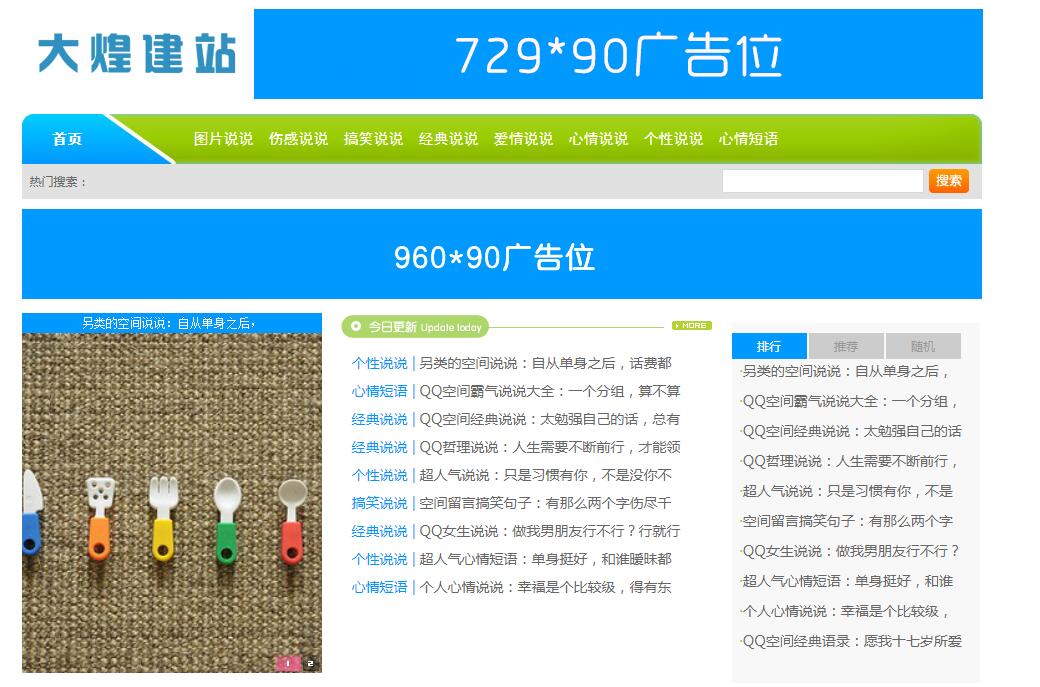Open article QQ哲理说说 in the update list
Viewport: 1040px width, 687px height.
(x=549, y=447)
